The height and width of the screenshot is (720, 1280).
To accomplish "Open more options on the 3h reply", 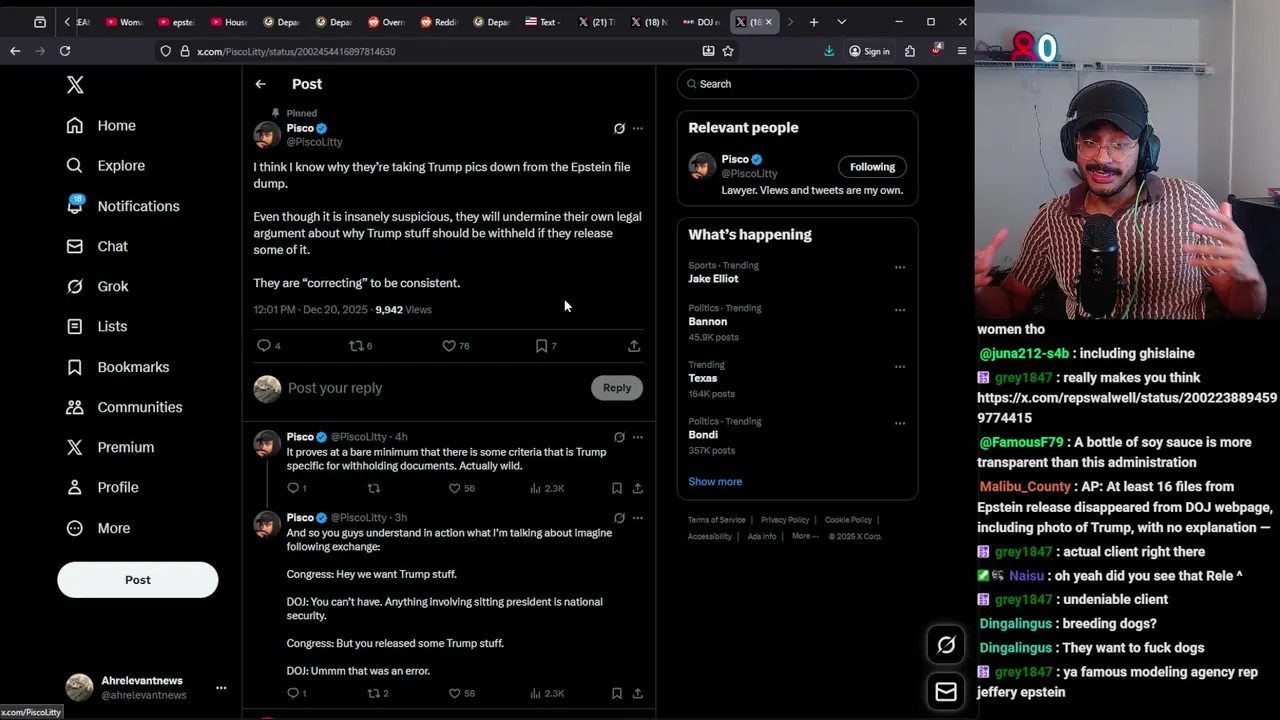I will click(638, 518).
